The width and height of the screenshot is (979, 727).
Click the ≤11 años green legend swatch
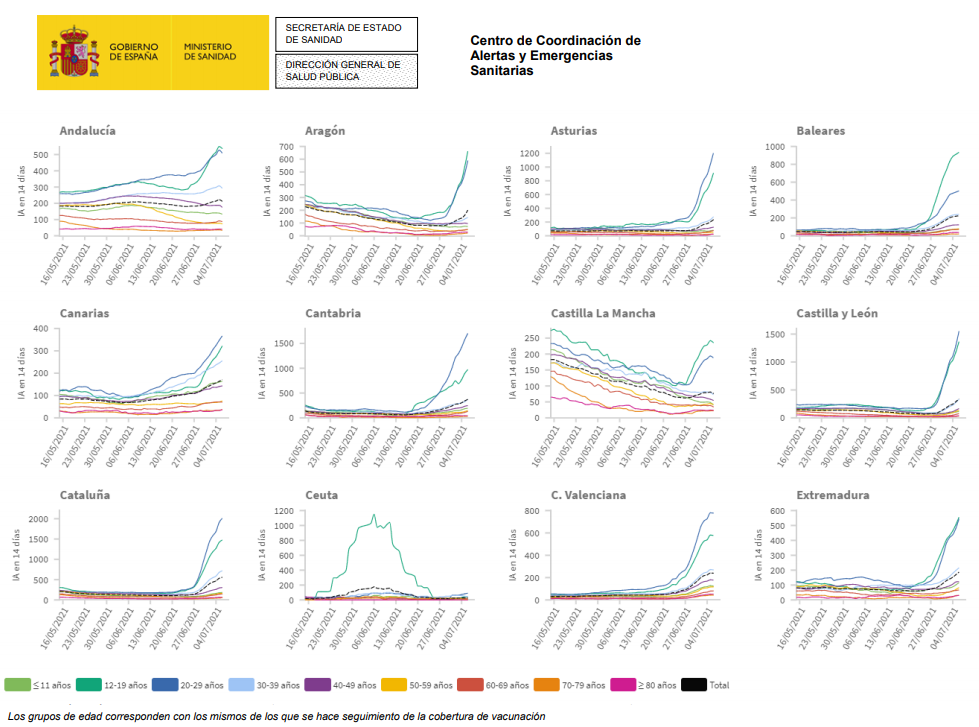point(18,685)
